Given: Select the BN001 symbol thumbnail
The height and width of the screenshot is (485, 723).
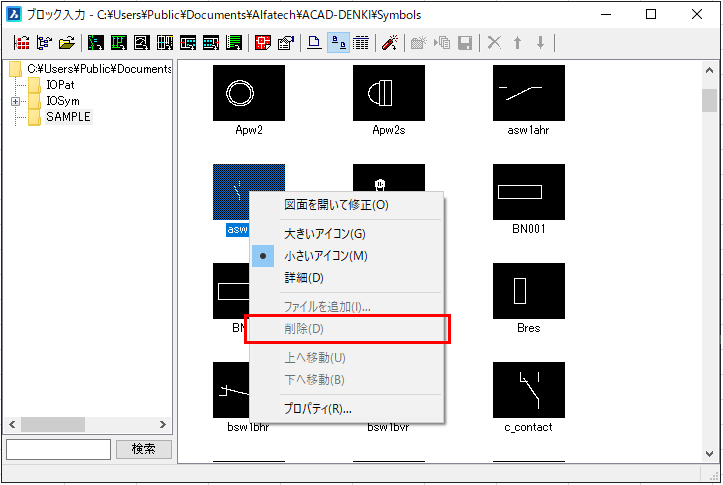Looking at the screenshot, I should pyautogui.click(x=529, y=192).
